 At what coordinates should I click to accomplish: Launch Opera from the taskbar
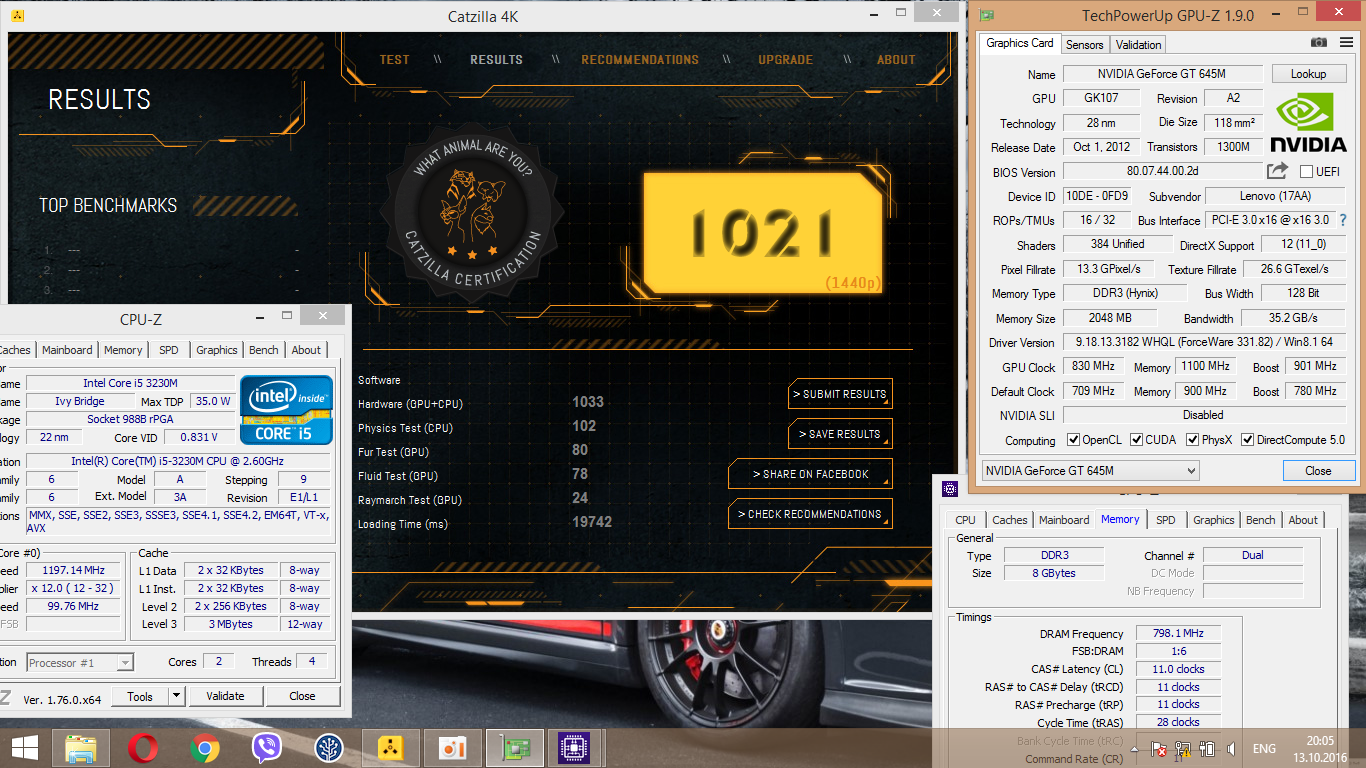coord(143,748)
